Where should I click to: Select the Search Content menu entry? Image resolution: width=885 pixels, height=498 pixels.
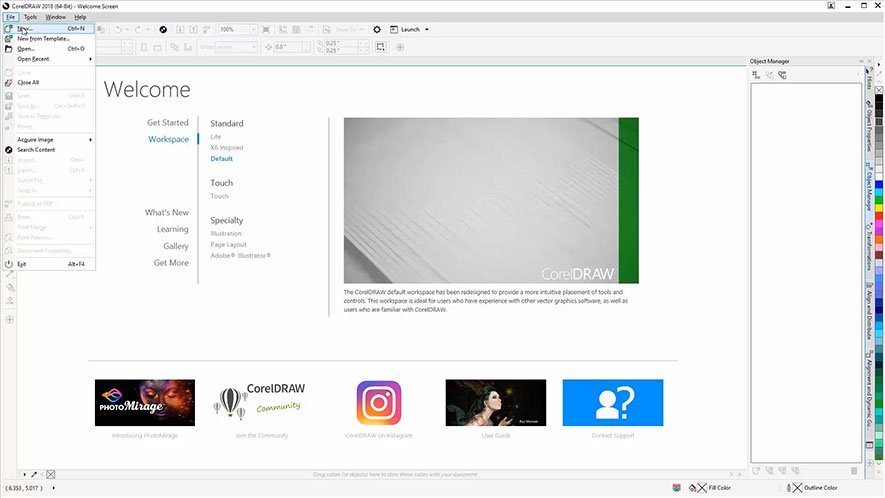click(x=36, y=150)
